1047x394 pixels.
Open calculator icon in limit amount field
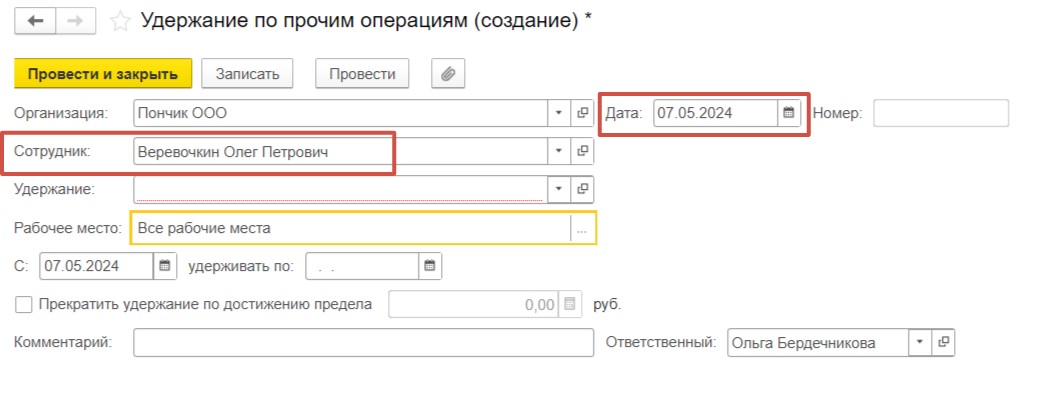tap(570, 305)
